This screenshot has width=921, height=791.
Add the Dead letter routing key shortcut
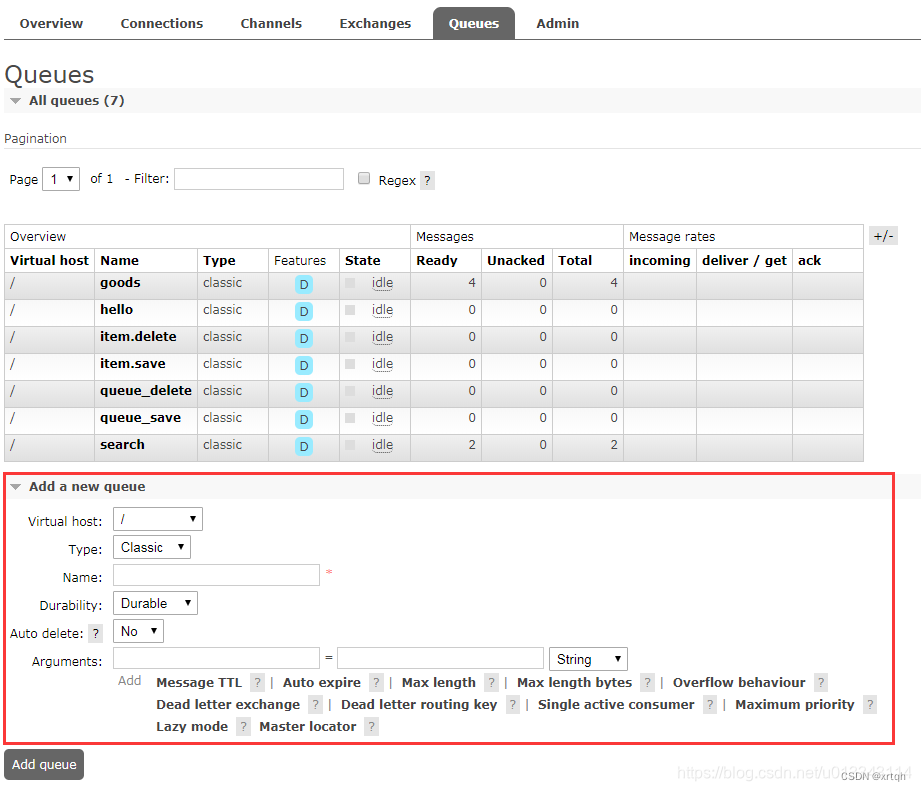[x=419, y=704]
